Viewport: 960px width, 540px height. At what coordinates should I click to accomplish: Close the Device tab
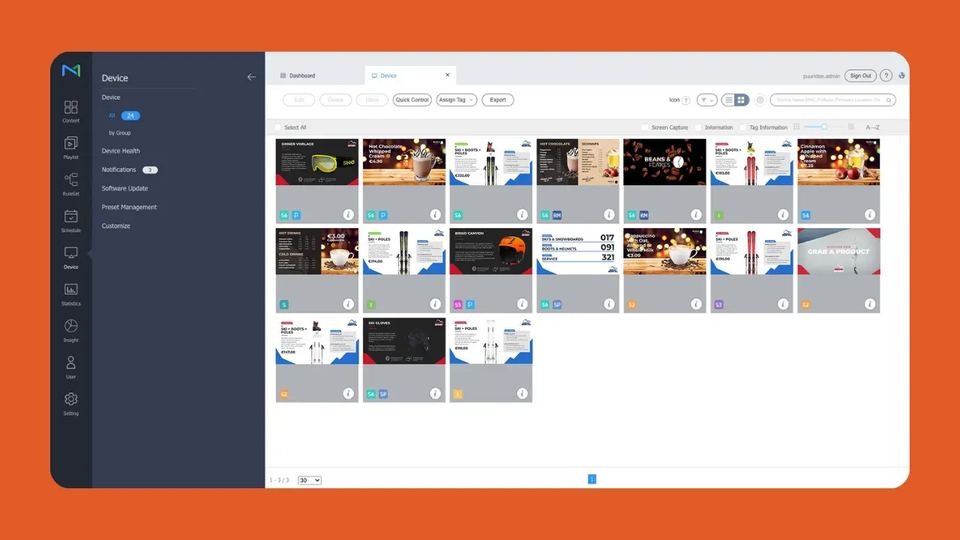click(448, 75)
